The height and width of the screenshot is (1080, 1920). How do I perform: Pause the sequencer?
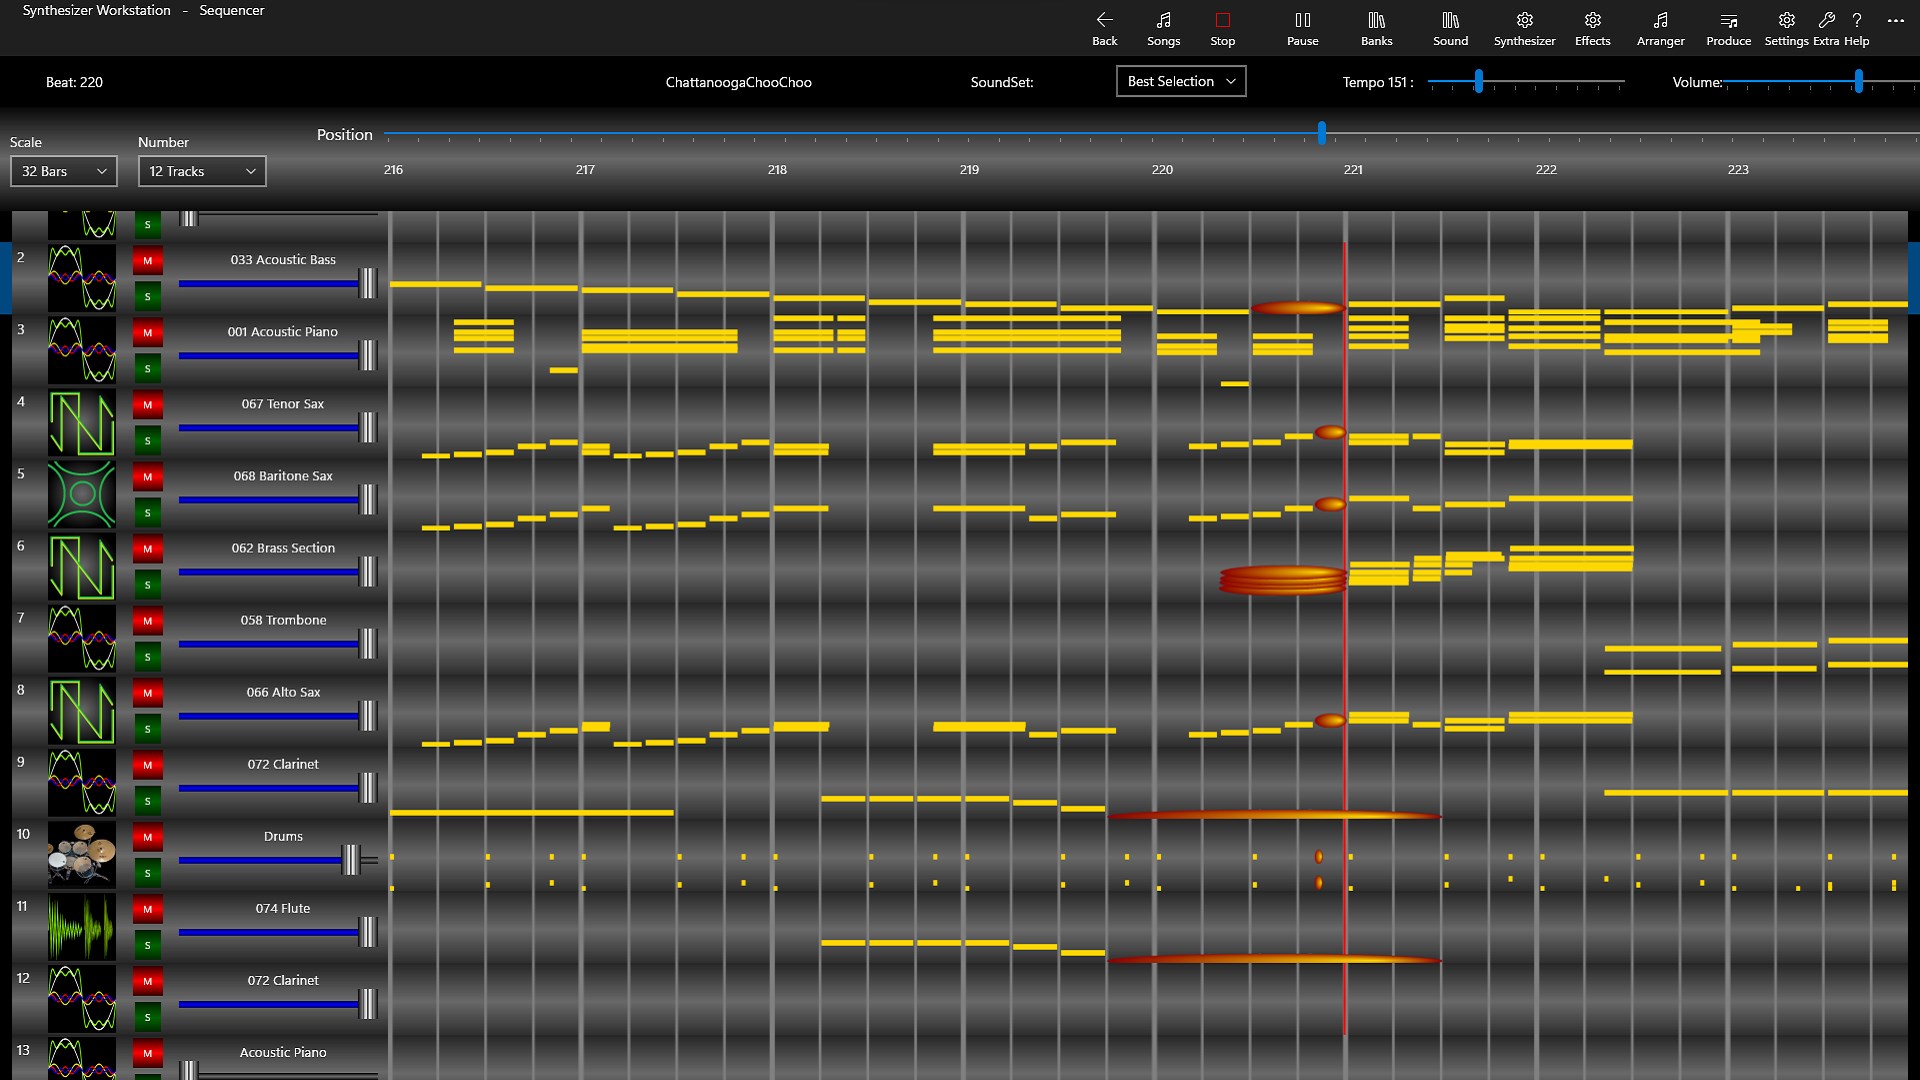coord(1302,27)
